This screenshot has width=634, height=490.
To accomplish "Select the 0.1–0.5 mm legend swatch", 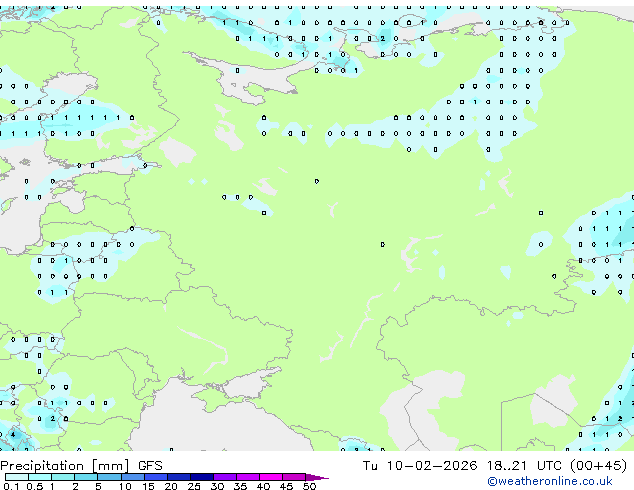I will click(x=17, y=477).
